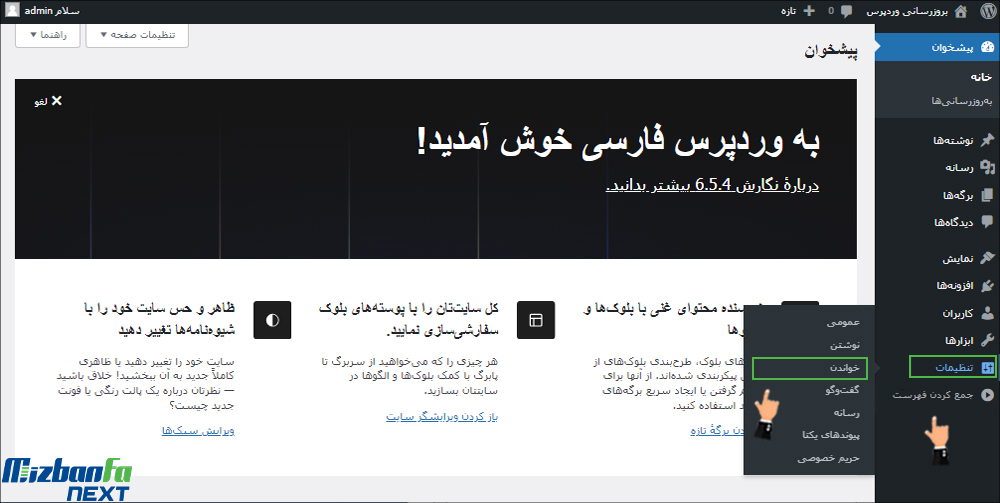Select رسانه in the settings flyout
The width and height of the screenshot is (1000, 503).
pyautogui.click(x=846, y=412)
